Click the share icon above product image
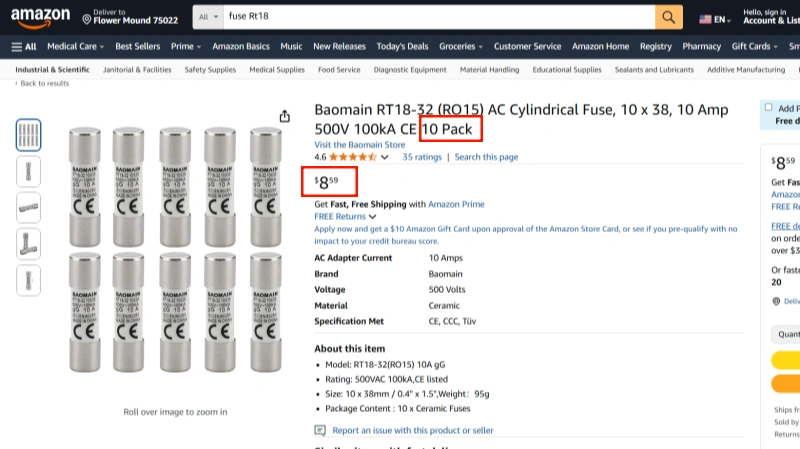This screenshot has width=800, height=449. [285, 116]
